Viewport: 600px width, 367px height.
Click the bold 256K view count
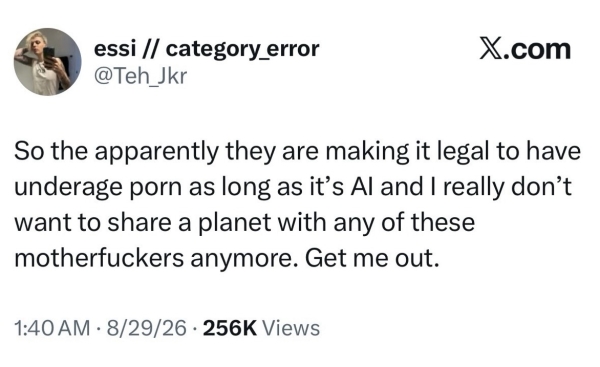230,328
